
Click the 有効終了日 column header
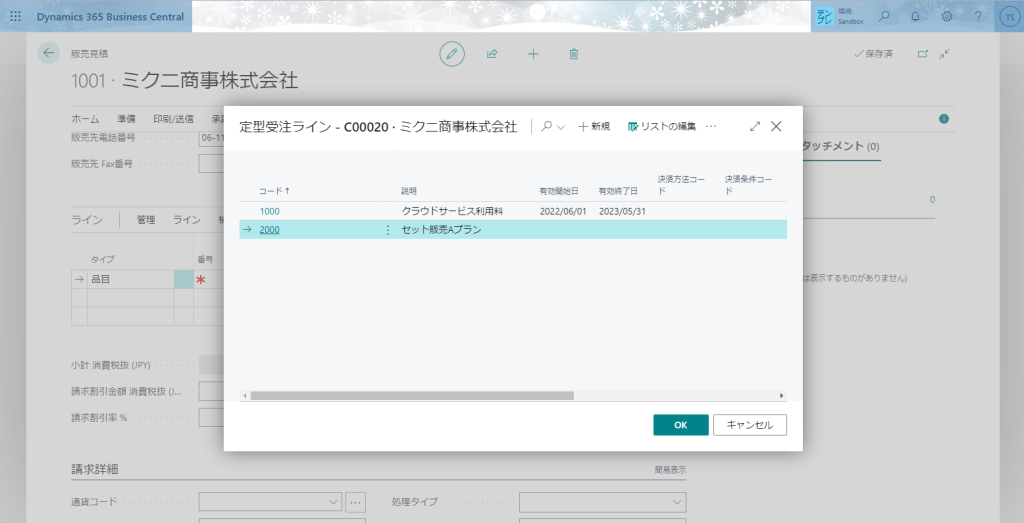pyautogui.click(x=618, y=191)
